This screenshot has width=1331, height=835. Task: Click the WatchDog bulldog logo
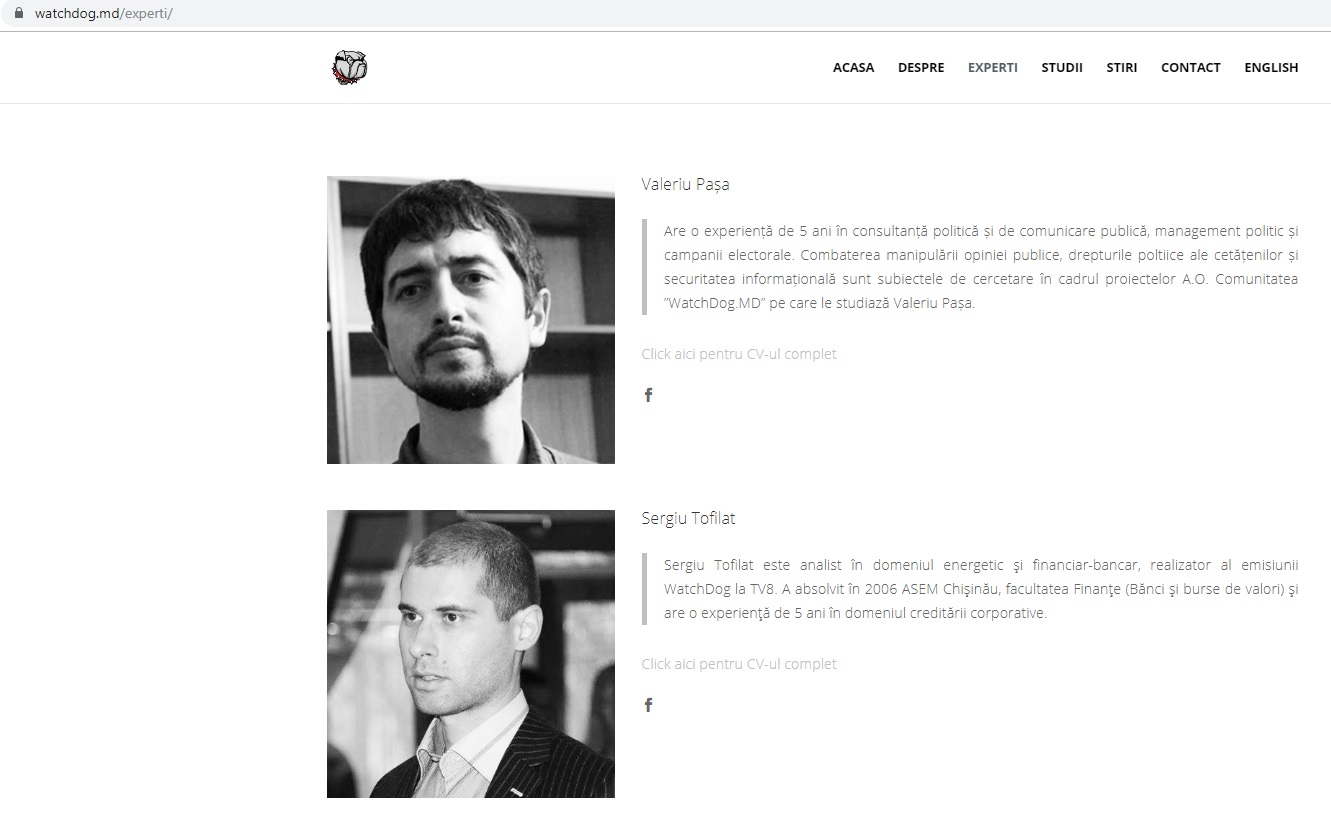click(x=350, y=67)
